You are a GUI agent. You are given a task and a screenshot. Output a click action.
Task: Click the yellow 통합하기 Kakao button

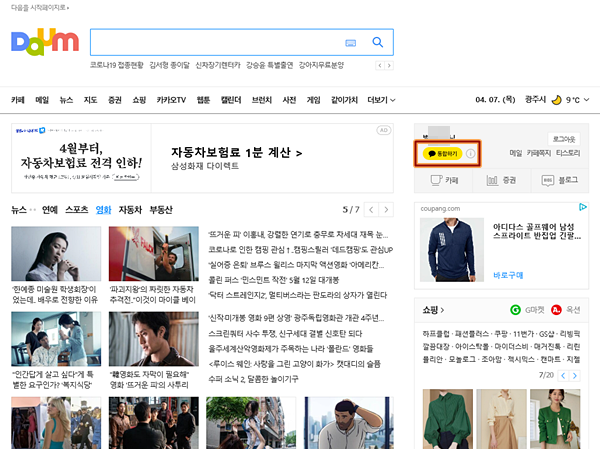(x=442, y=153)
